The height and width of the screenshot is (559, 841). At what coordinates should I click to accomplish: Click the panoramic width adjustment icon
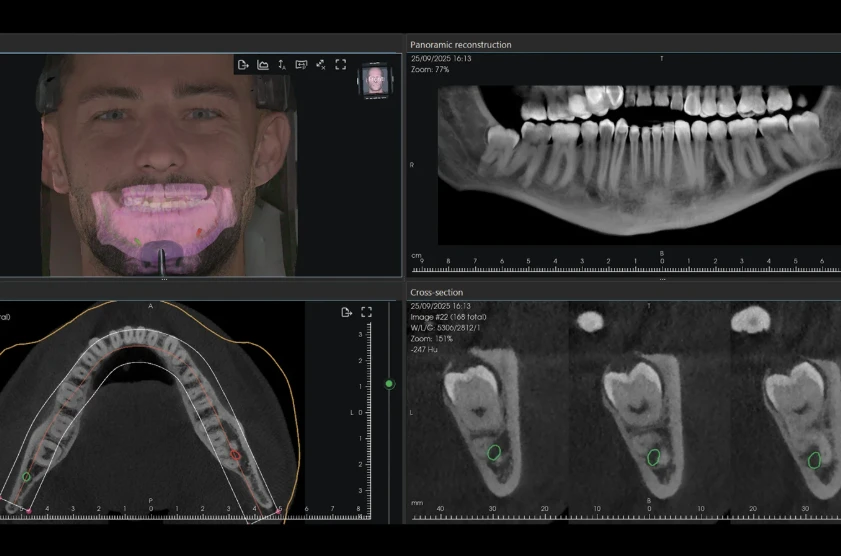click(301, 65)
